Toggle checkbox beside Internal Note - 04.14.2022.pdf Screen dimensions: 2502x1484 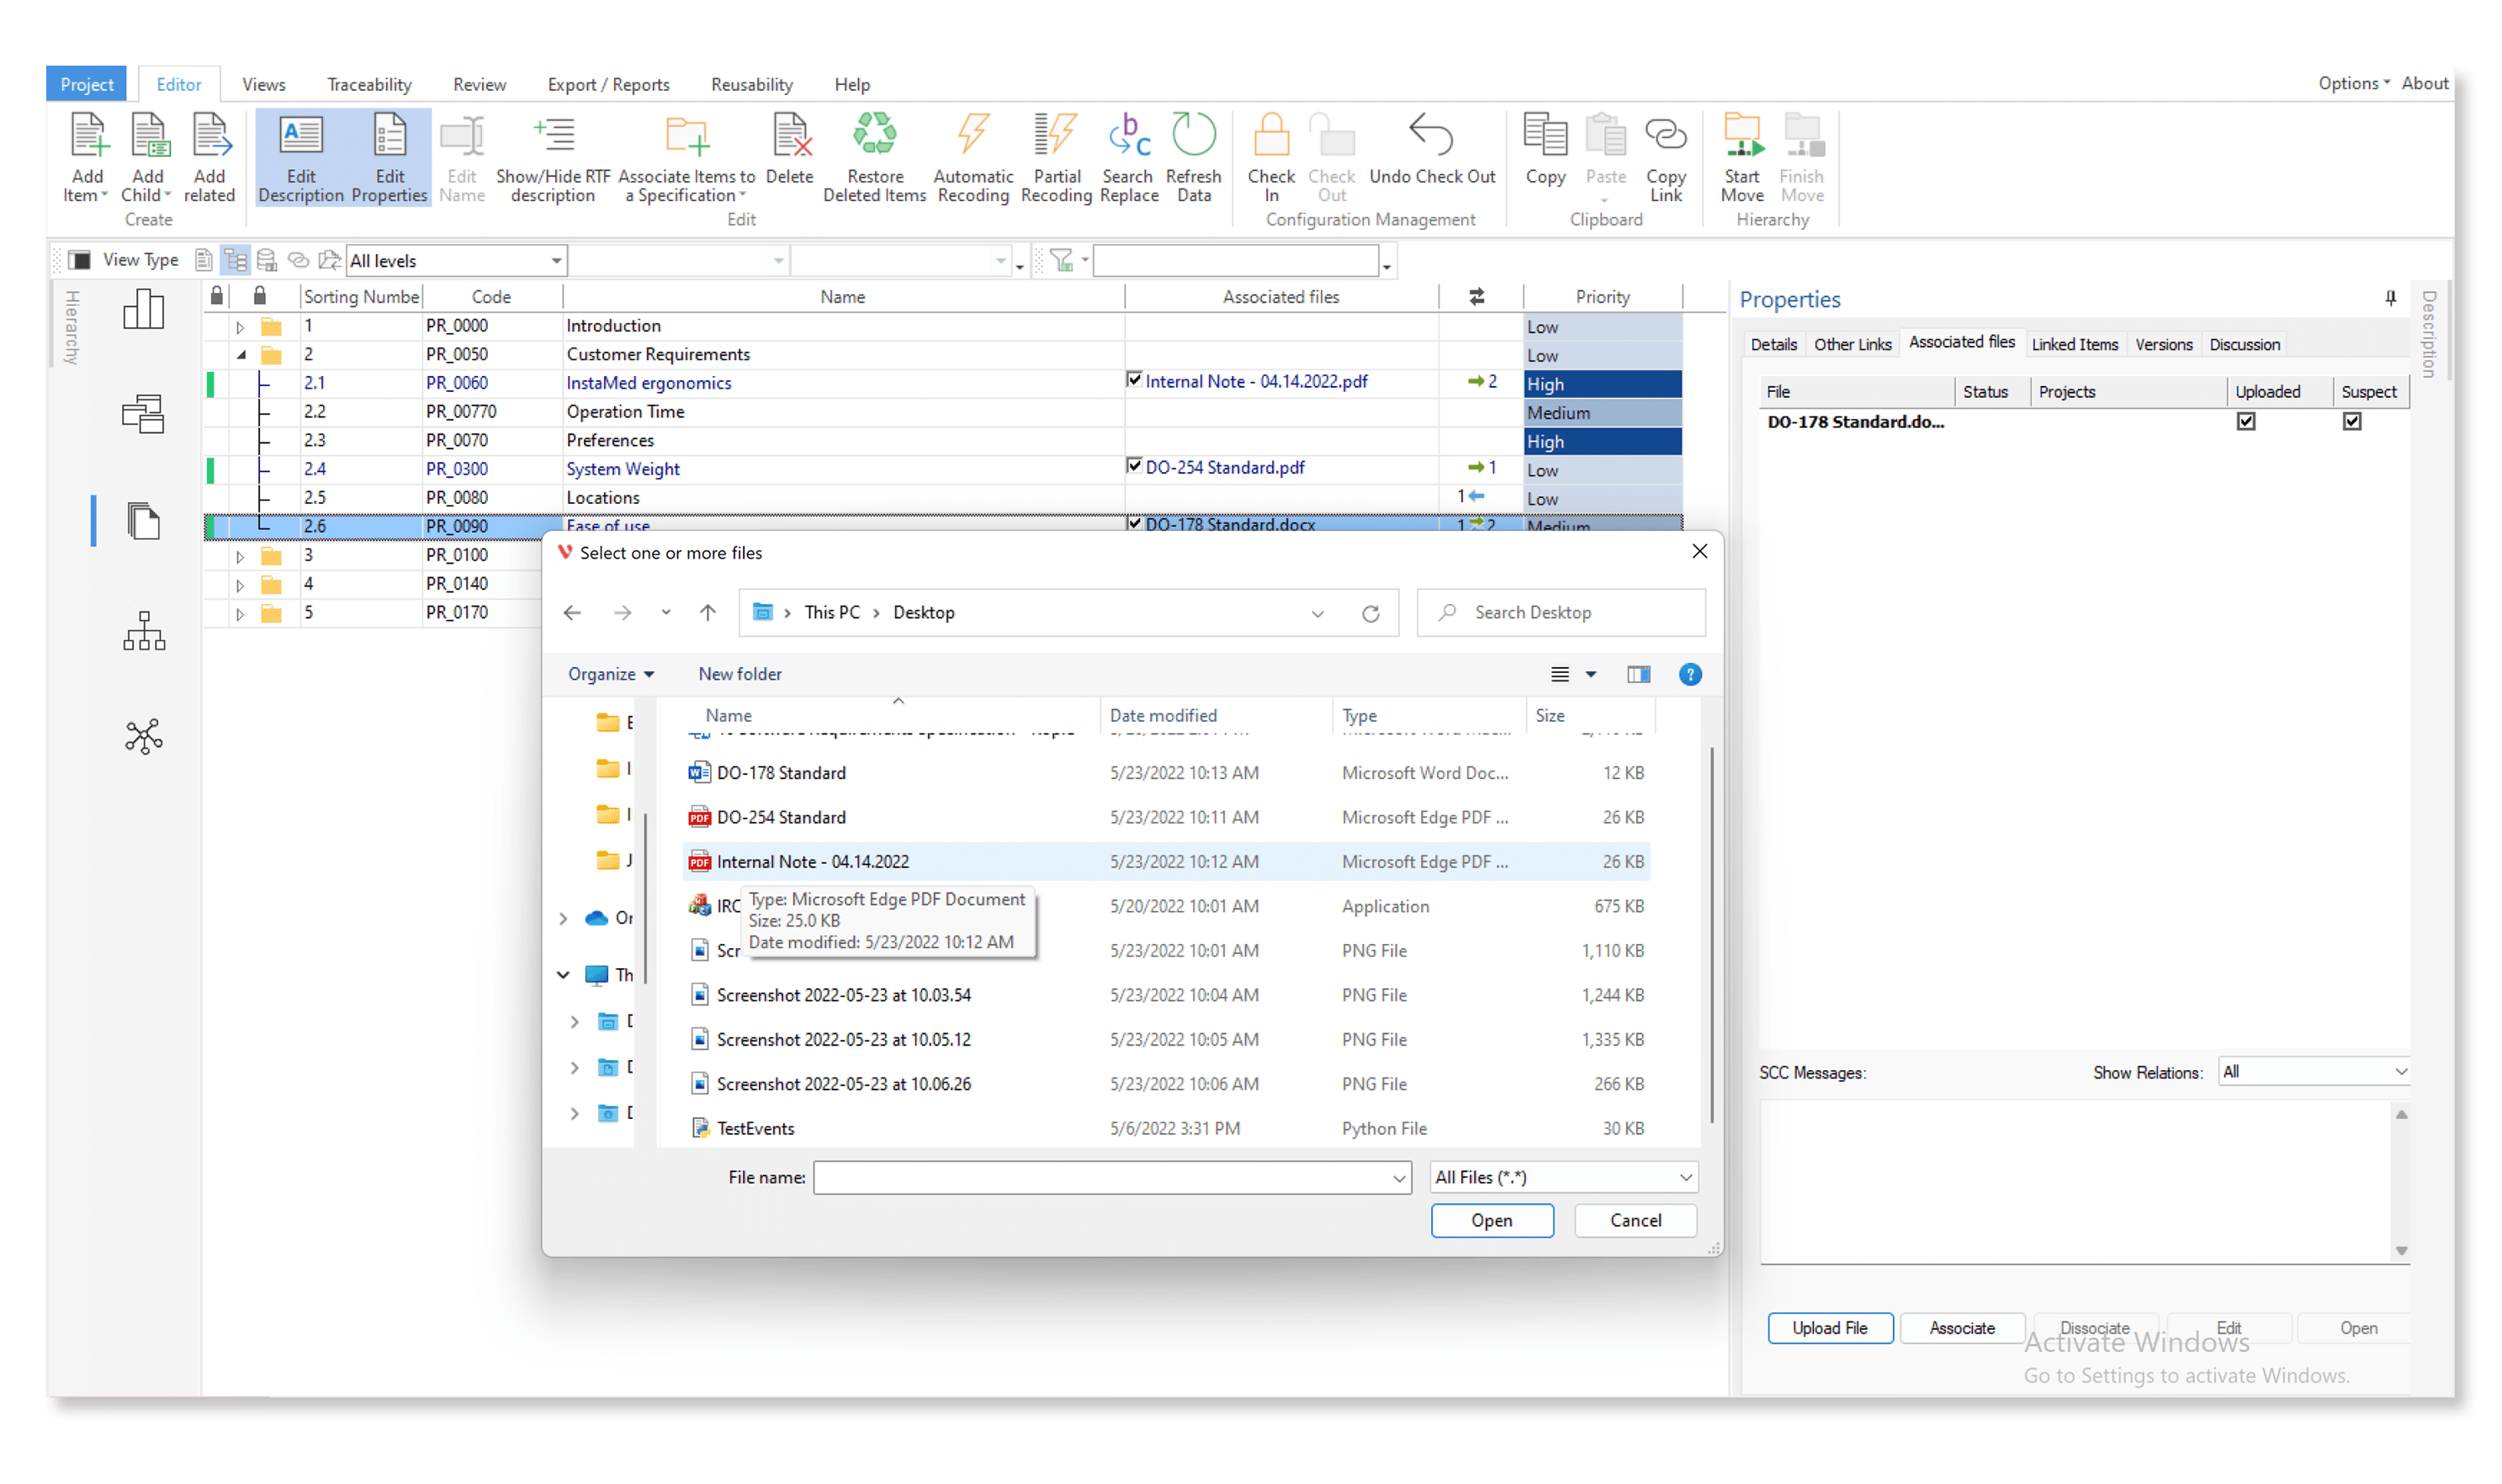click(1134, 380)
